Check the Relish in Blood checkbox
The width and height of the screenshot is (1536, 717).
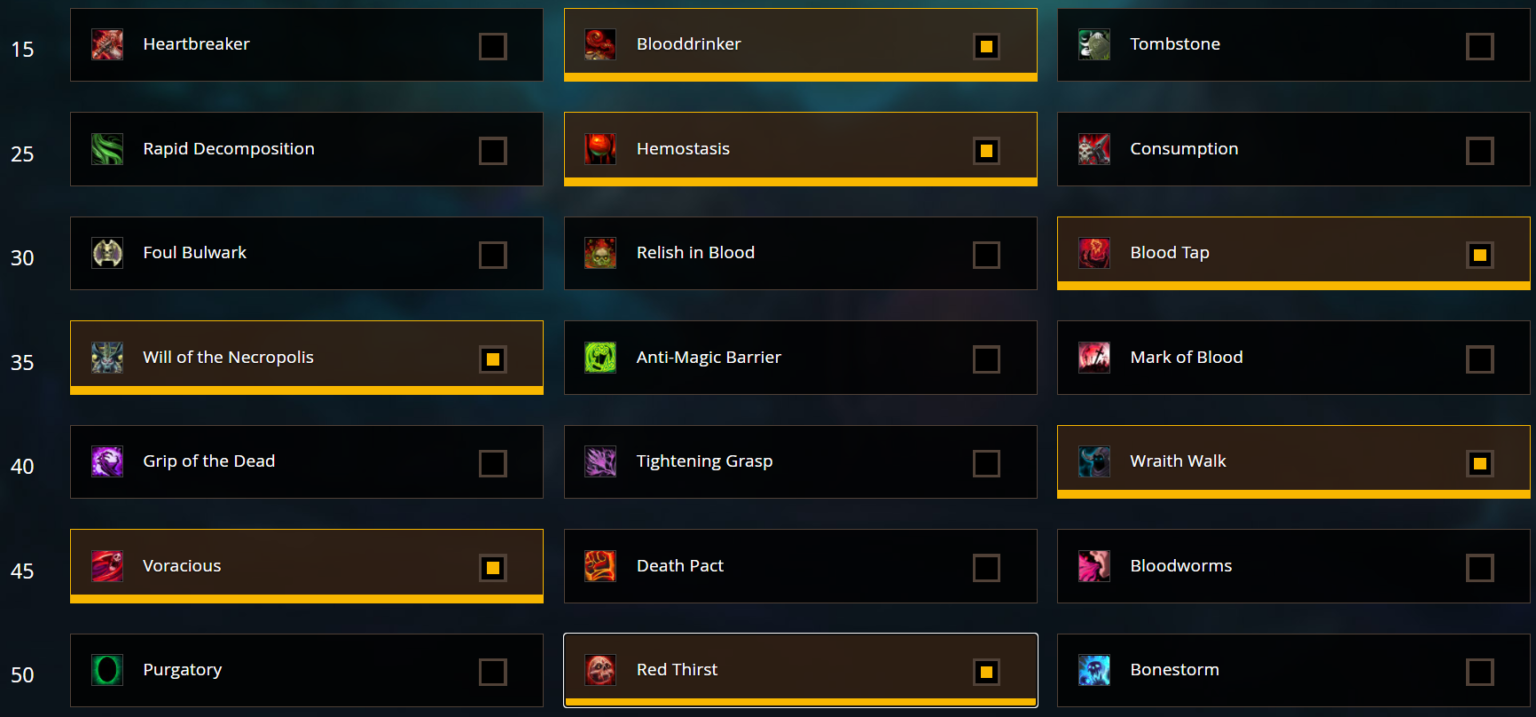(986, 255)
